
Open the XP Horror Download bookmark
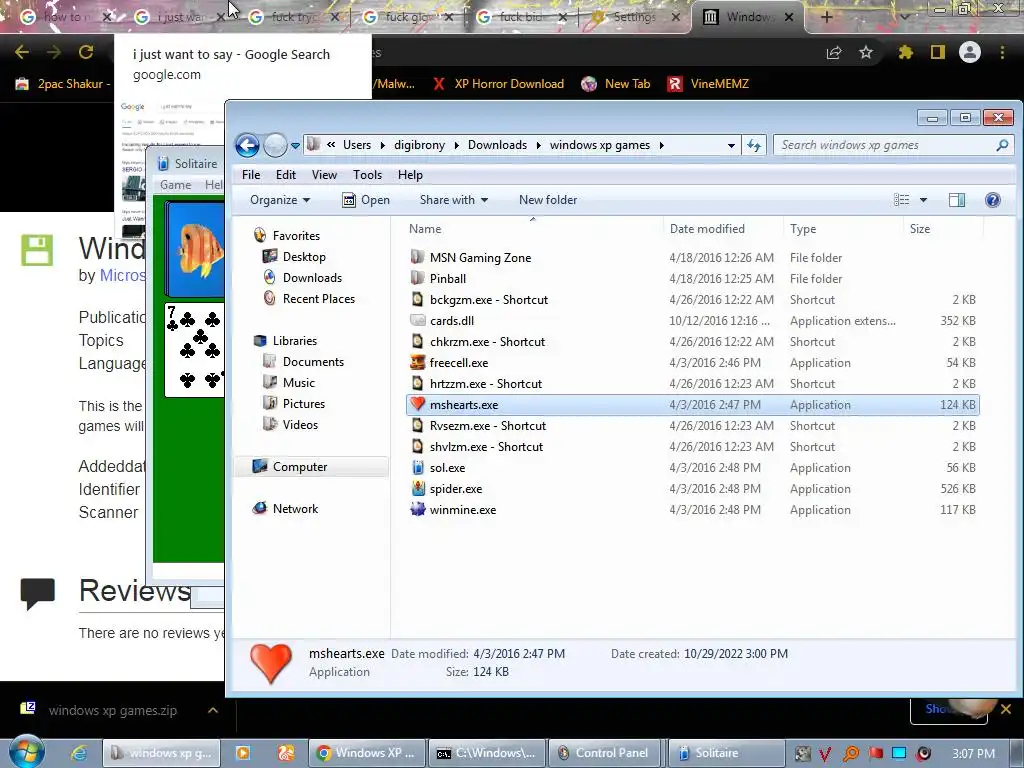(x=499, y=84)
